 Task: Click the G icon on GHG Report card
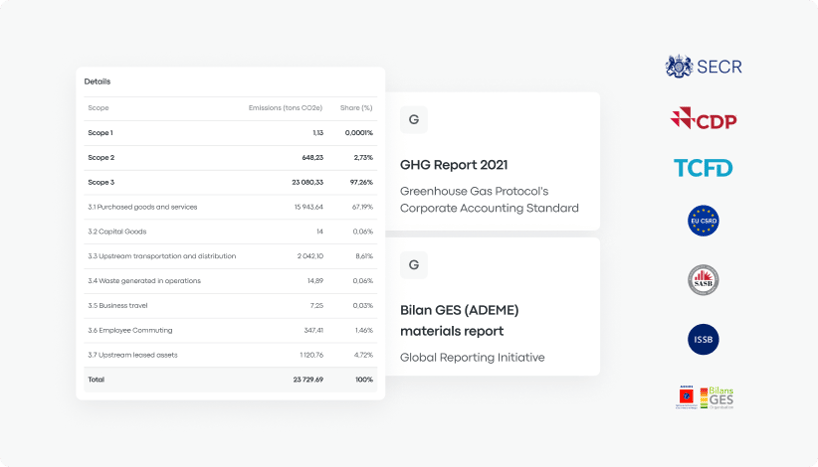coord(414,119)
